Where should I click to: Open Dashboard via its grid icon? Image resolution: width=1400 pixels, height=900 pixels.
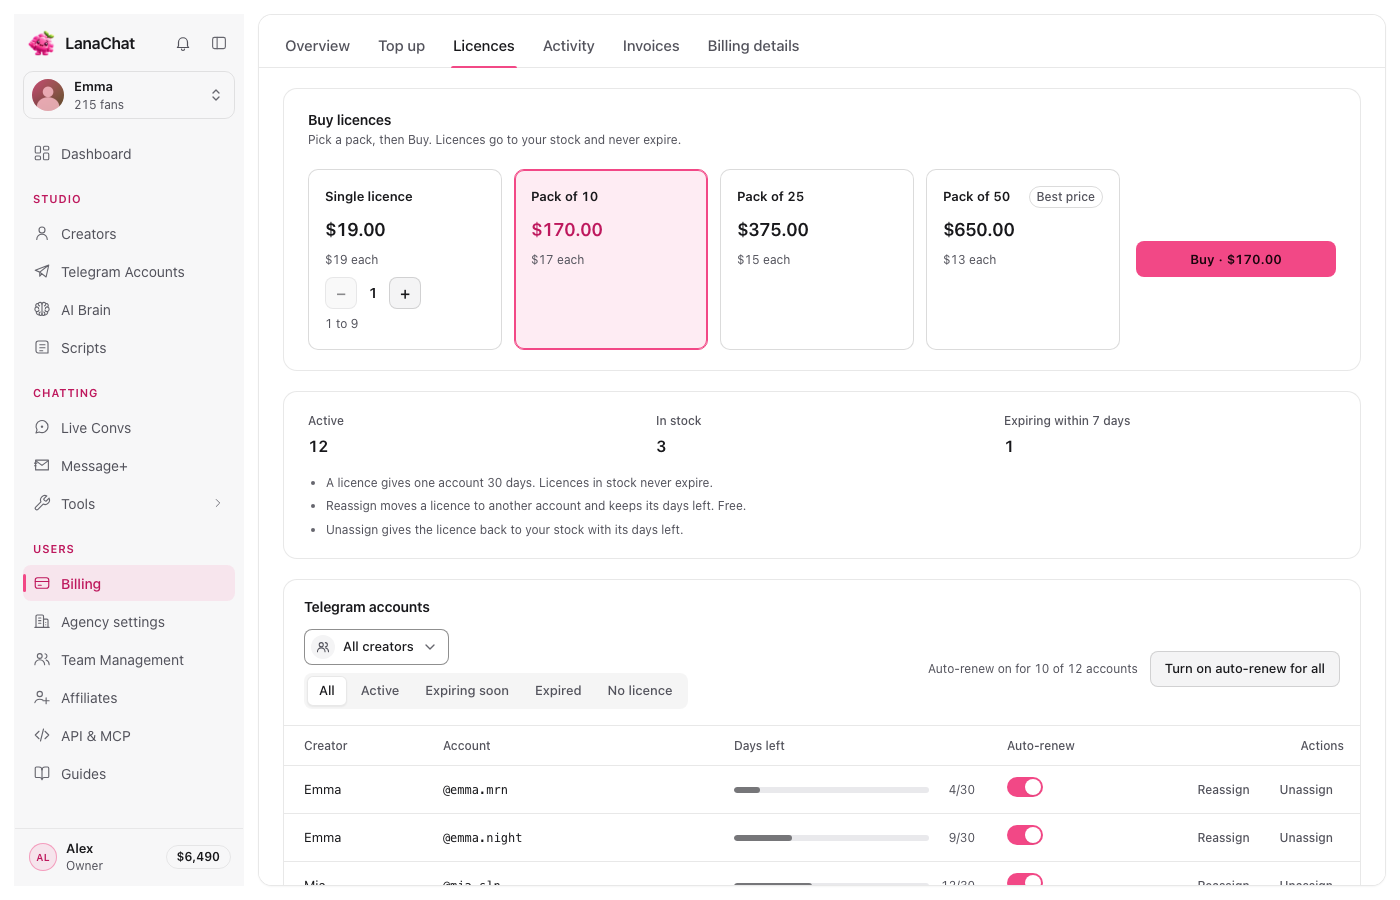[x=42, y=153]
